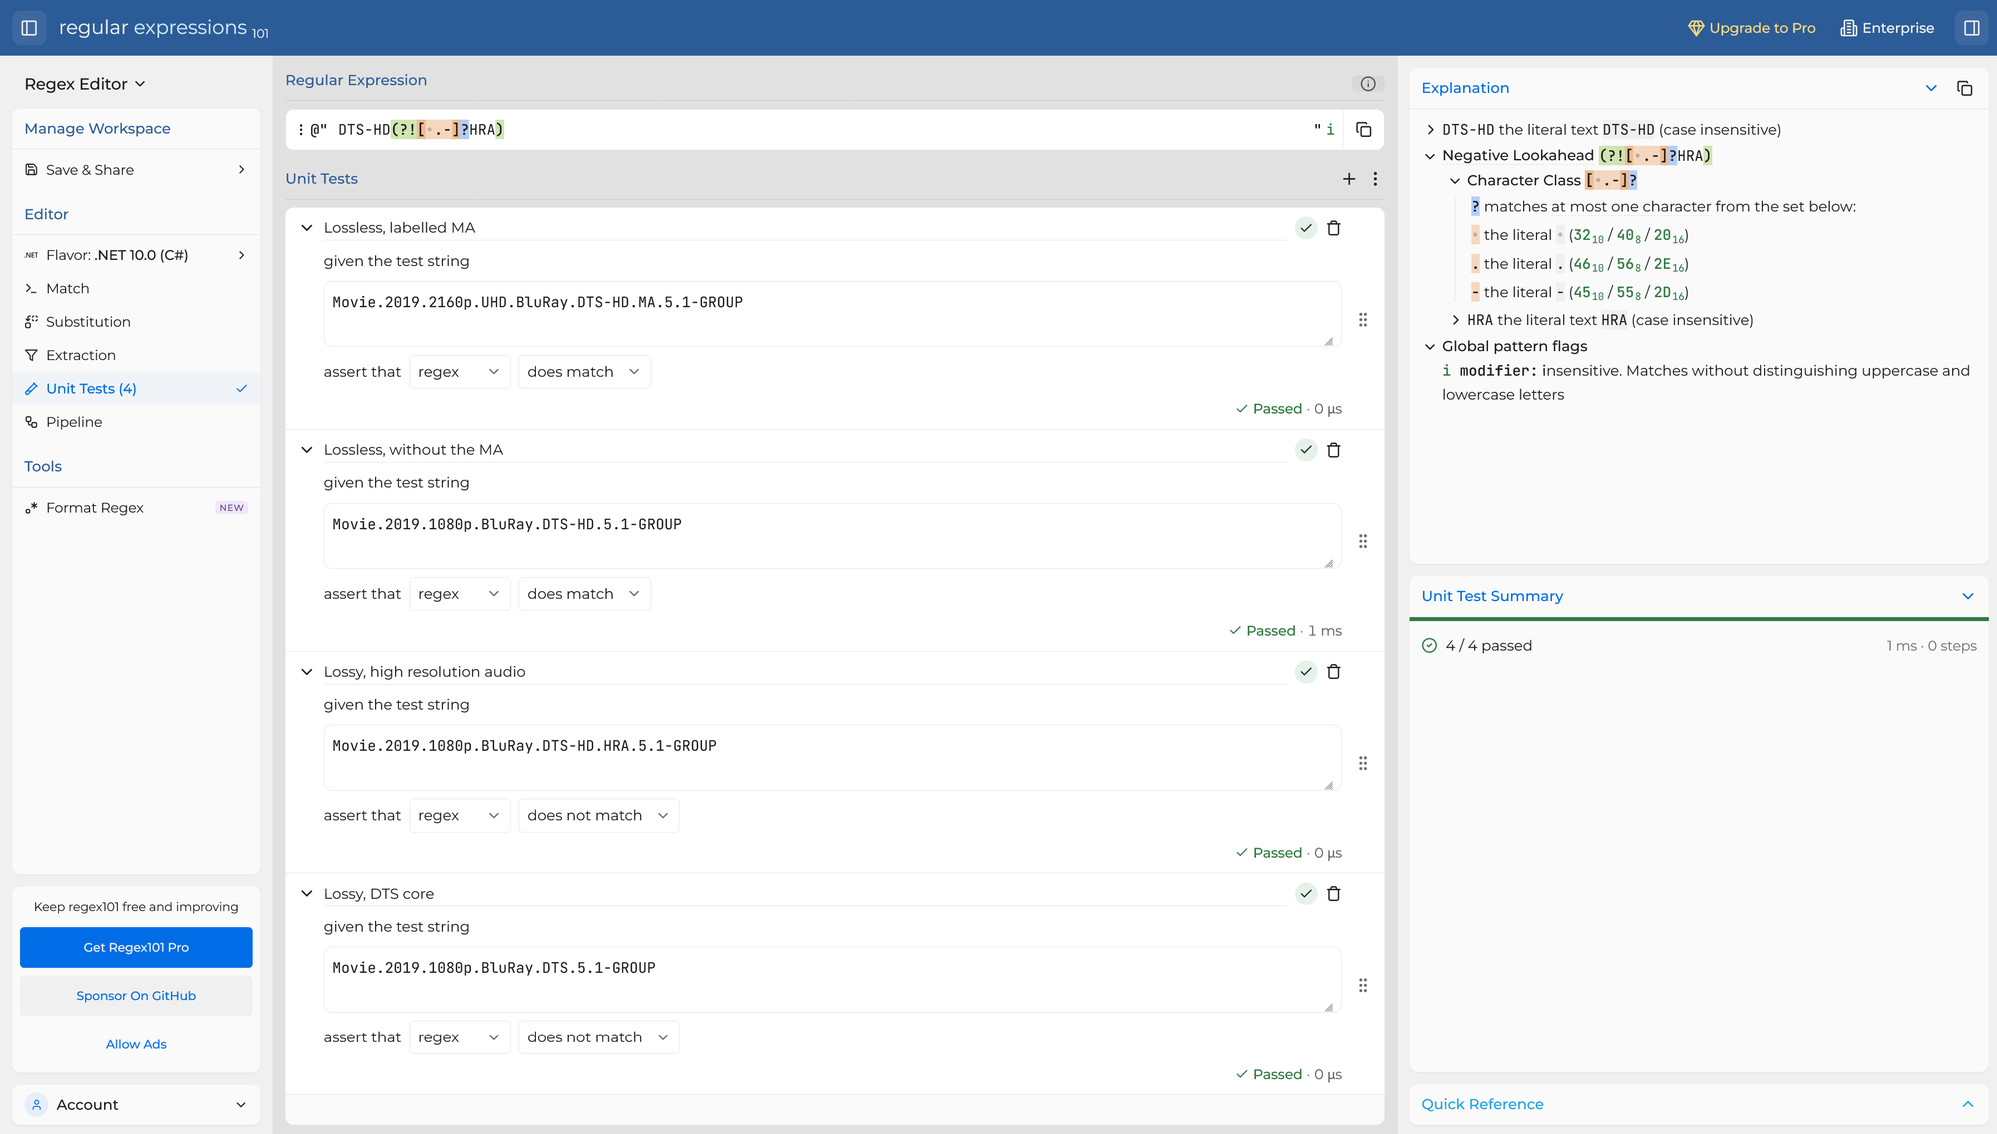Expand the Account menu
The height and width of the screenshot is (1134, 1997).
coord(136,1105)
